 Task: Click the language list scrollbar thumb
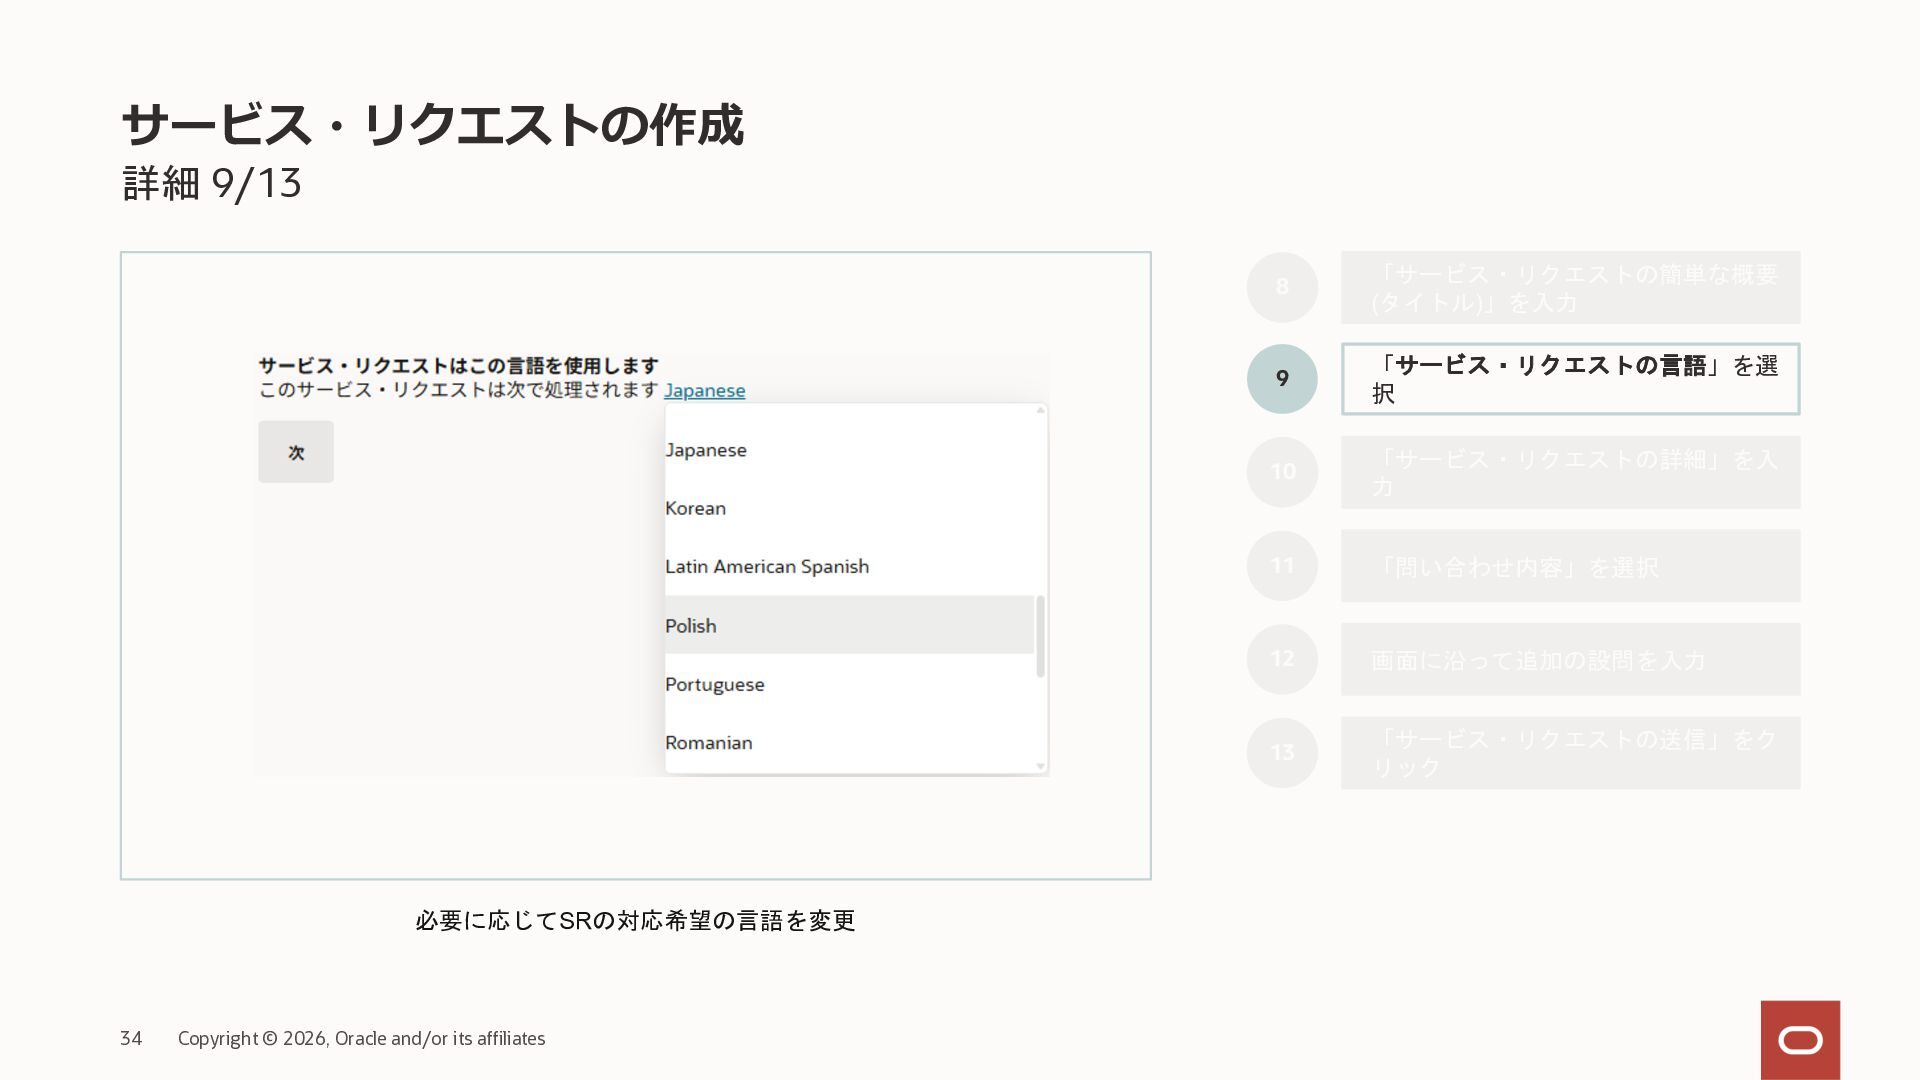point(1040,636)
